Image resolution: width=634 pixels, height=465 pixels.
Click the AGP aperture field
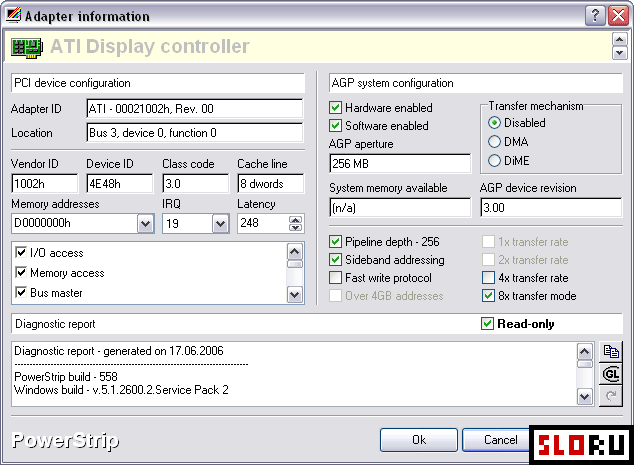pos(400,163)
